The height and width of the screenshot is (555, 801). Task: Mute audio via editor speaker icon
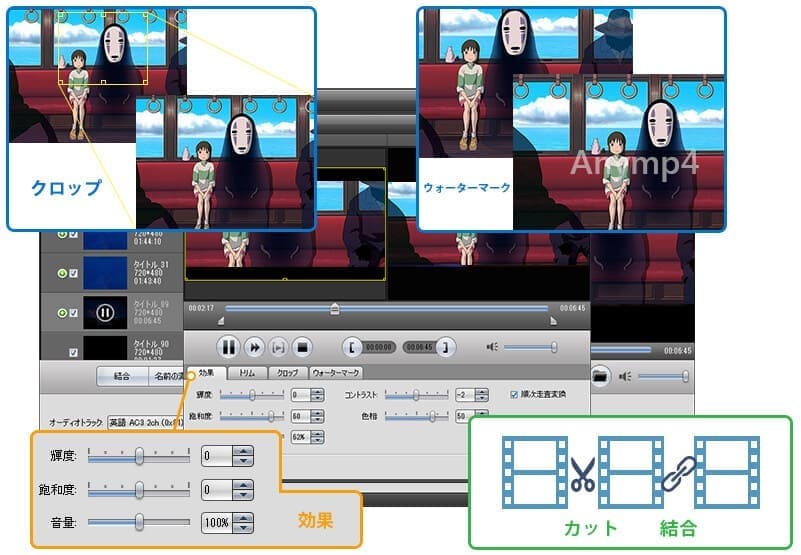click(491, 348)
